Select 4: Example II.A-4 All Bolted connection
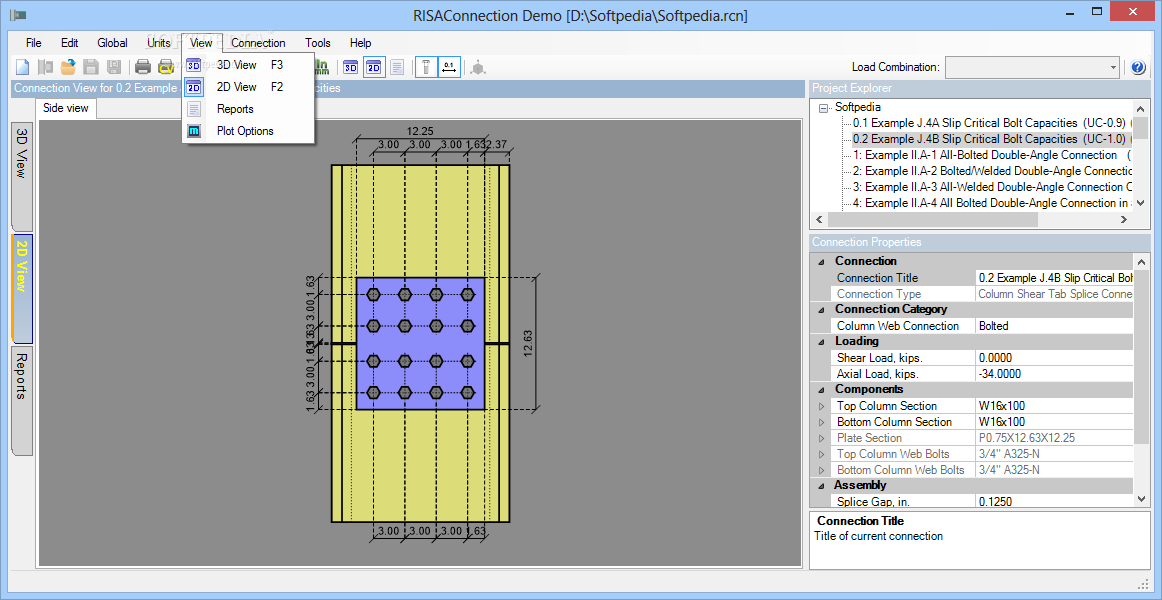Image resolution: width=1162 pixels, height=600 pixels. click(991, 203)
